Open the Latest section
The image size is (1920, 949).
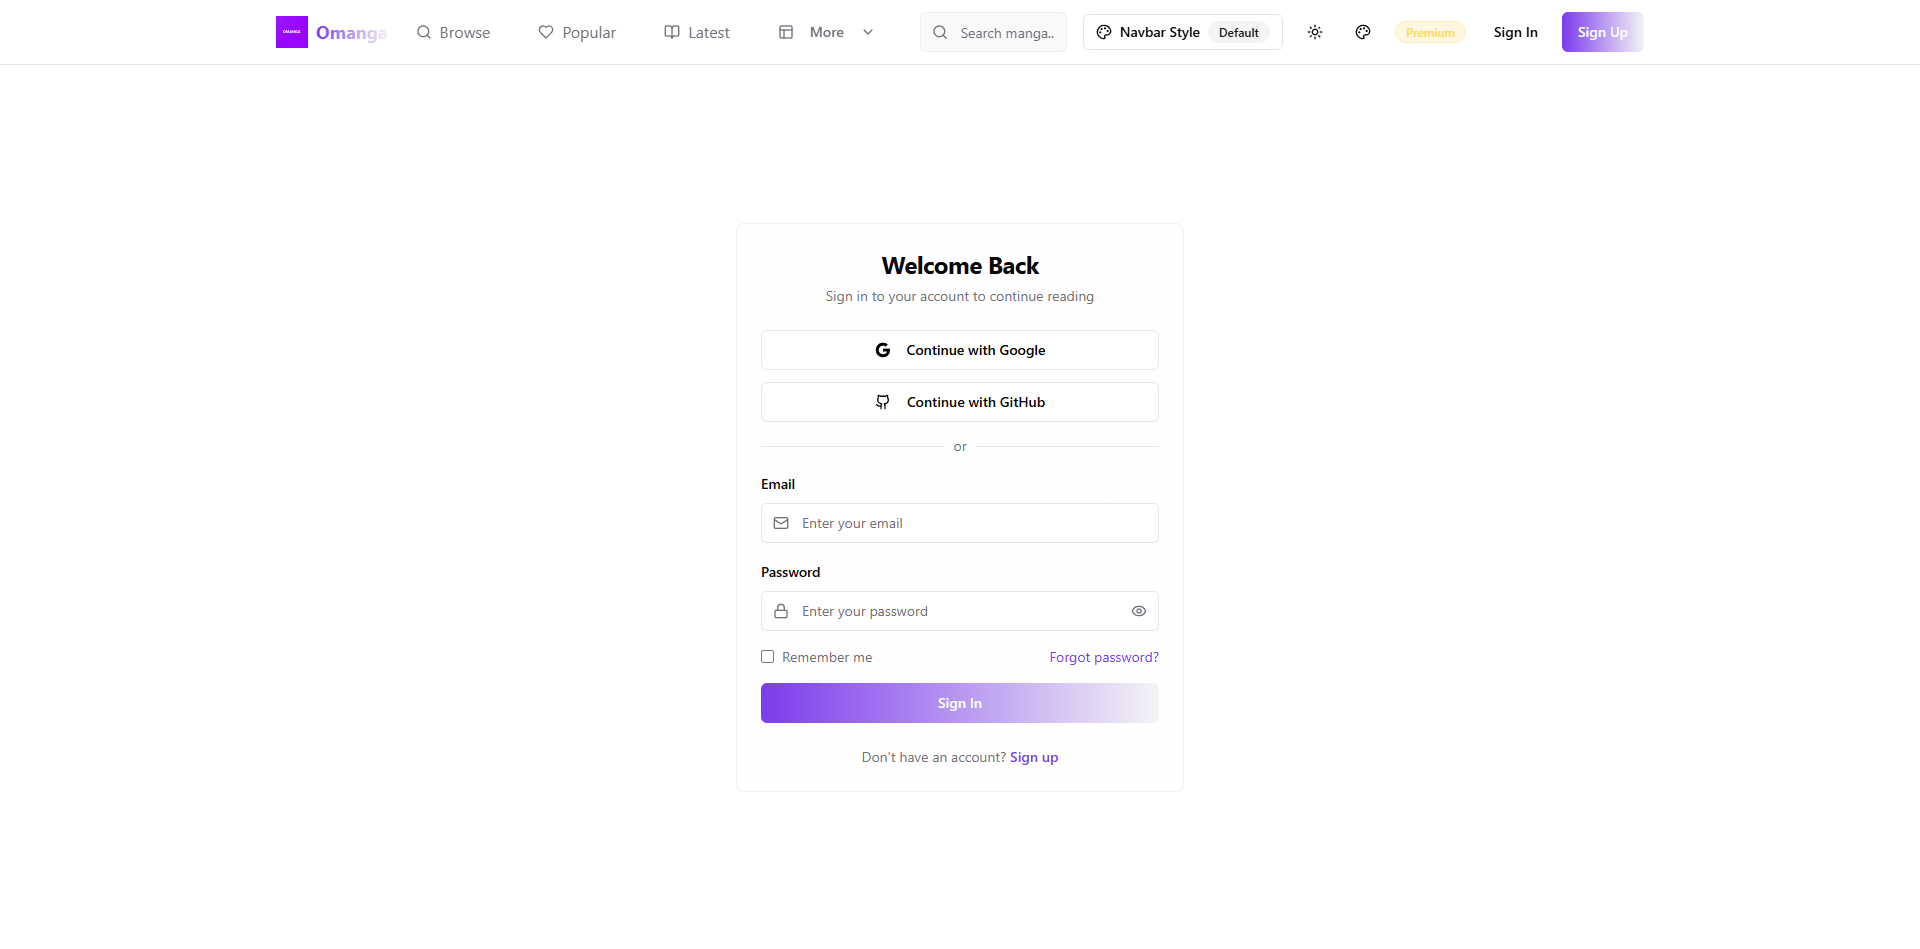697,32
